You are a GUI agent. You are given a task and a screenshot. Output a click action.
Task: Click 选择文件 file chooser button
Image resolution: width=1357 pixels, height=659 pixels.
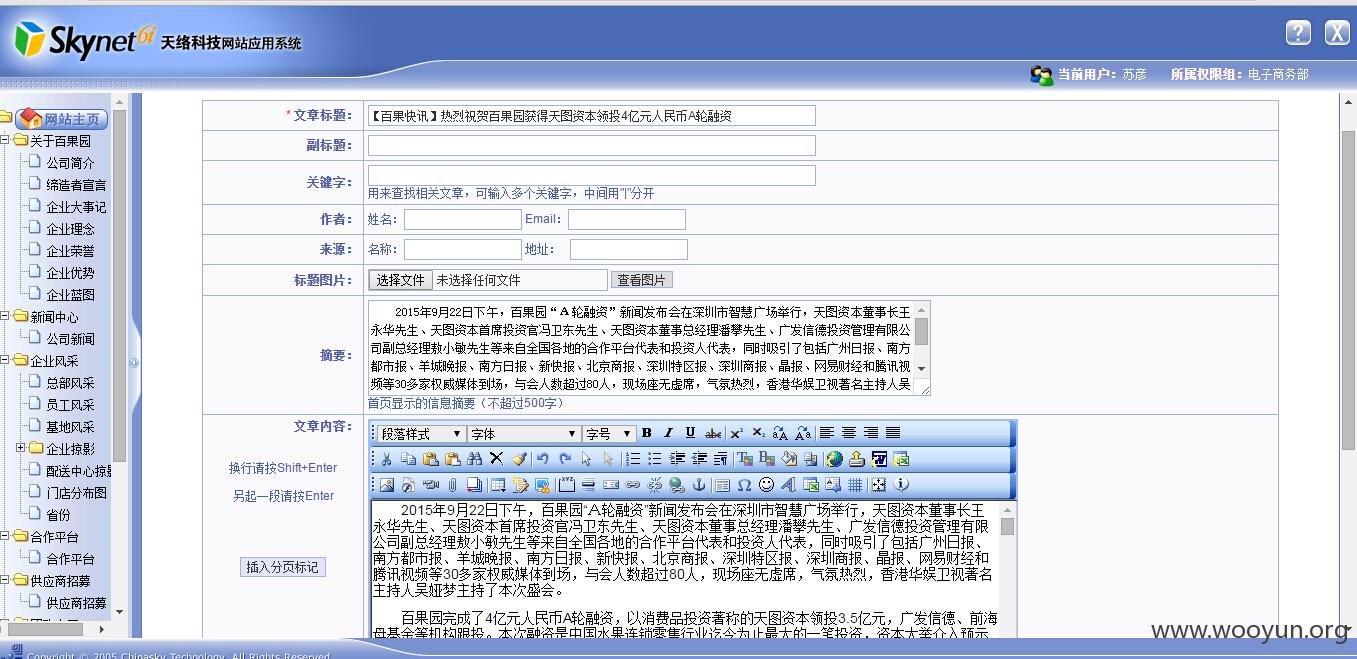[400, 280]
